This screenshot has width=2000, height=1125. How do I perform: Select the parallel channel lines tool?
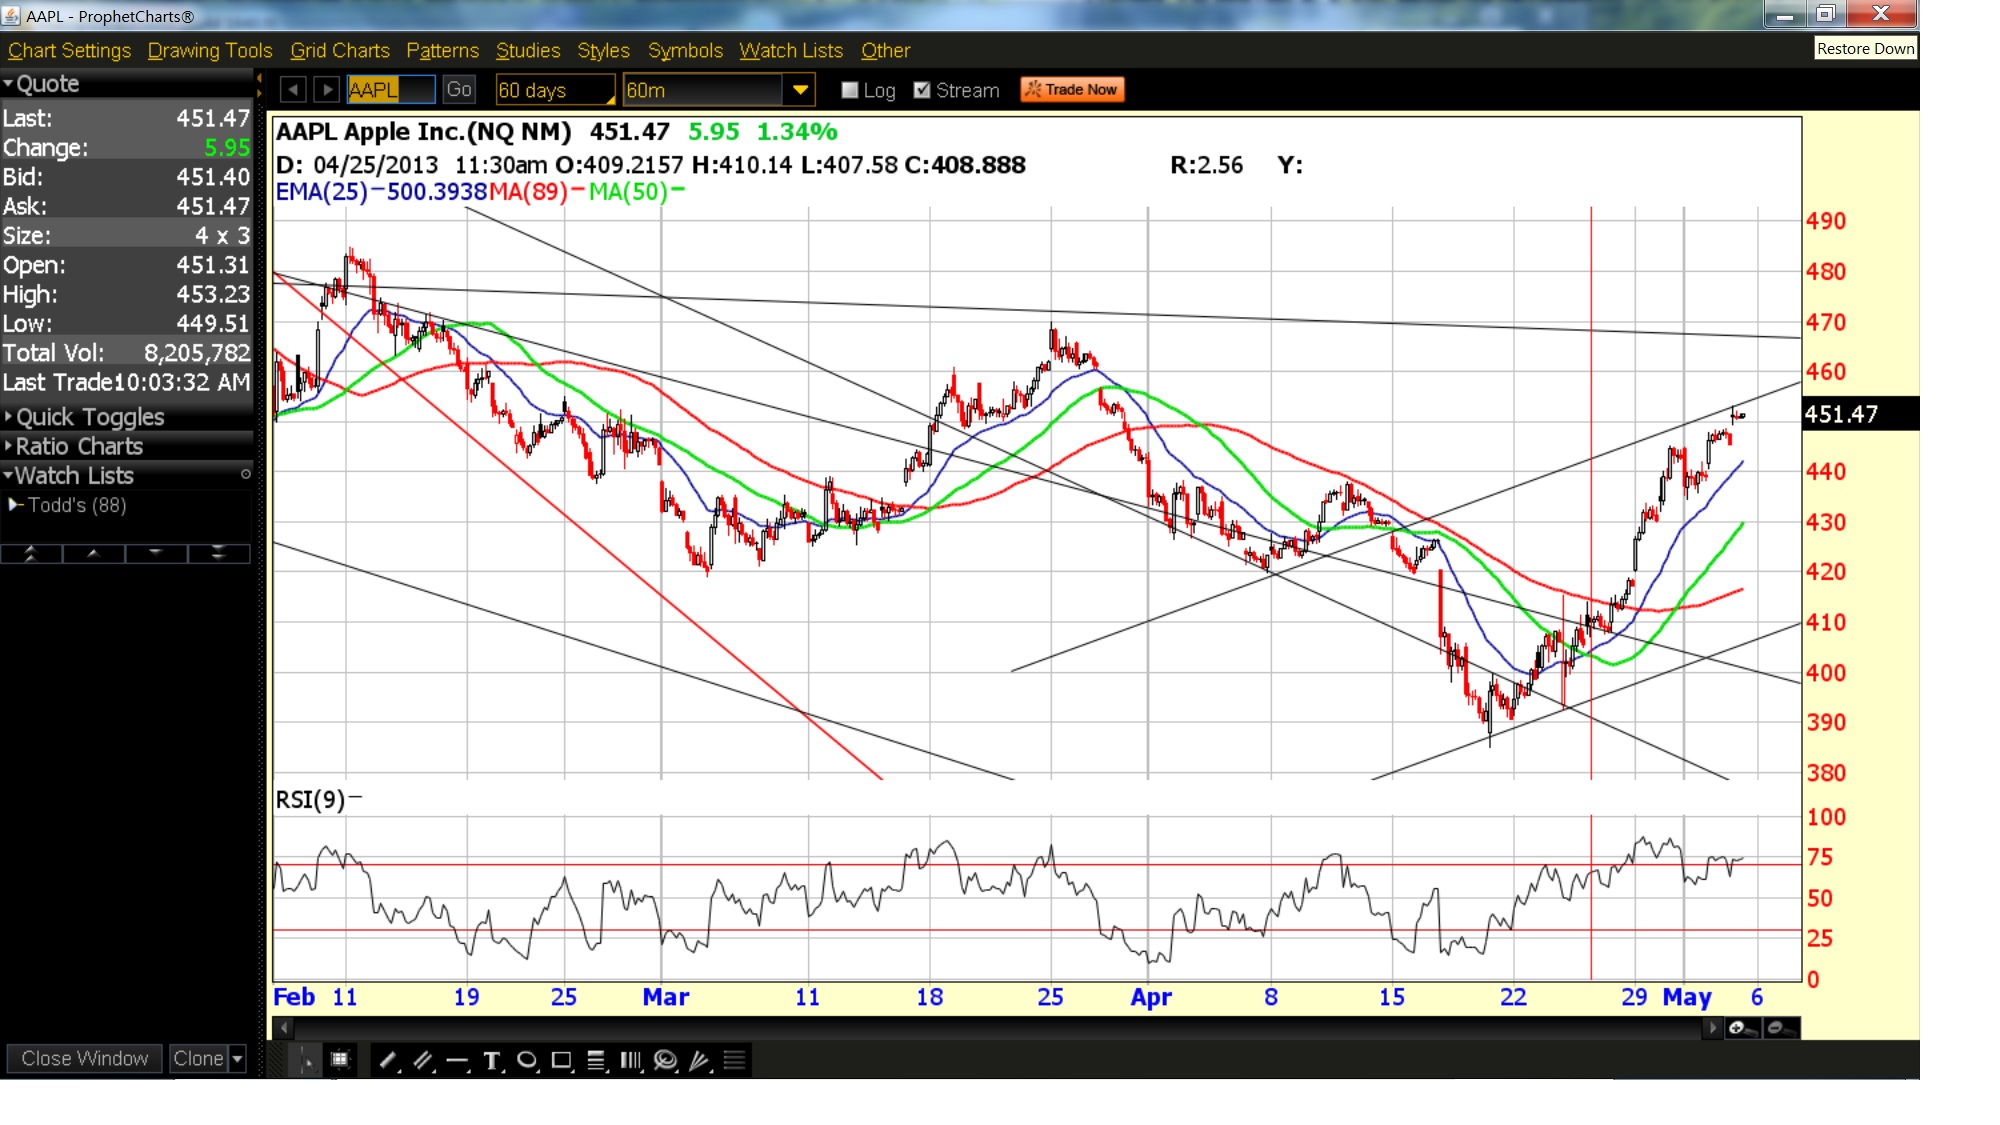click(x=423, y=1060)
